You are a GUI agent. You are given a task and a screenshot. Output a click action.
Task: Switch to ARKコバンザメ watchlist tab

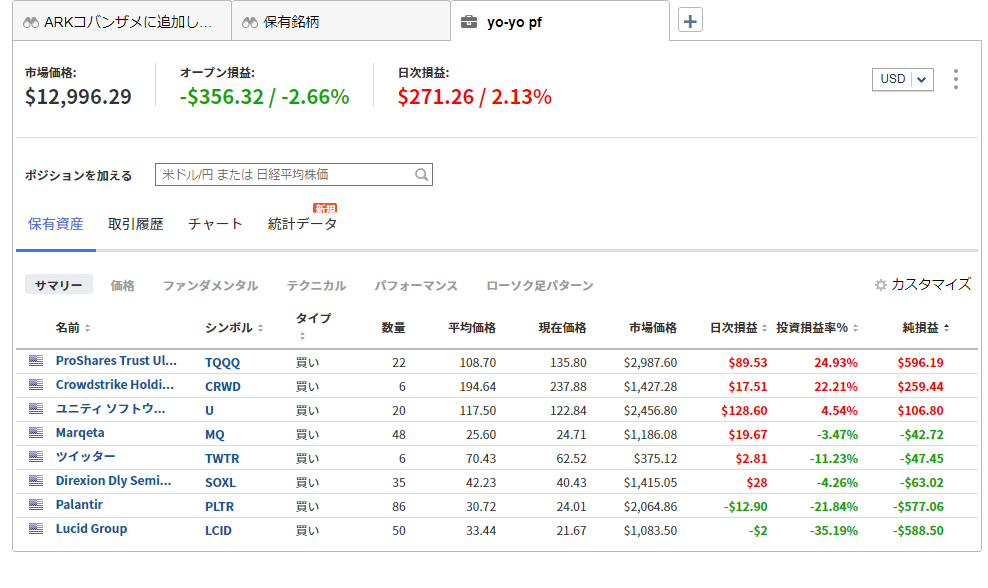[x=122, y=23]
